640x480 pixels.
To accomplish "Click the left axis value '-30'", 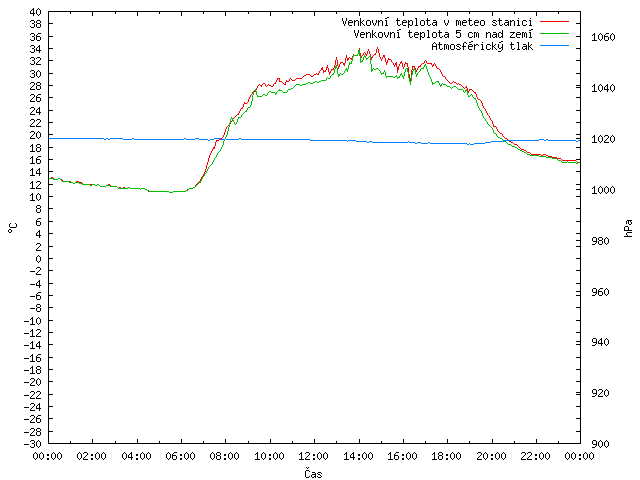I will 33,444.
